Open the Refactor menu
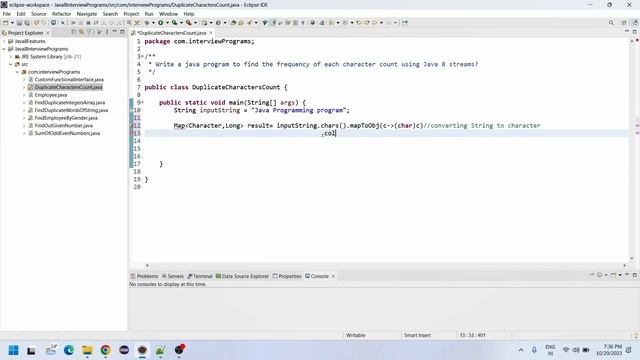 [x=62, y=14]
